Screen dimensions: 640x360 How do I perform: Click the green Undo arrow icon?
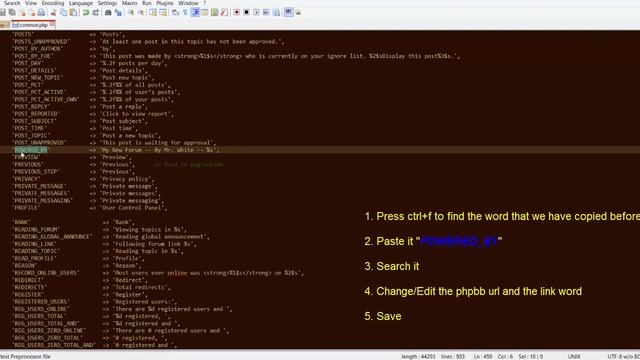86,13
